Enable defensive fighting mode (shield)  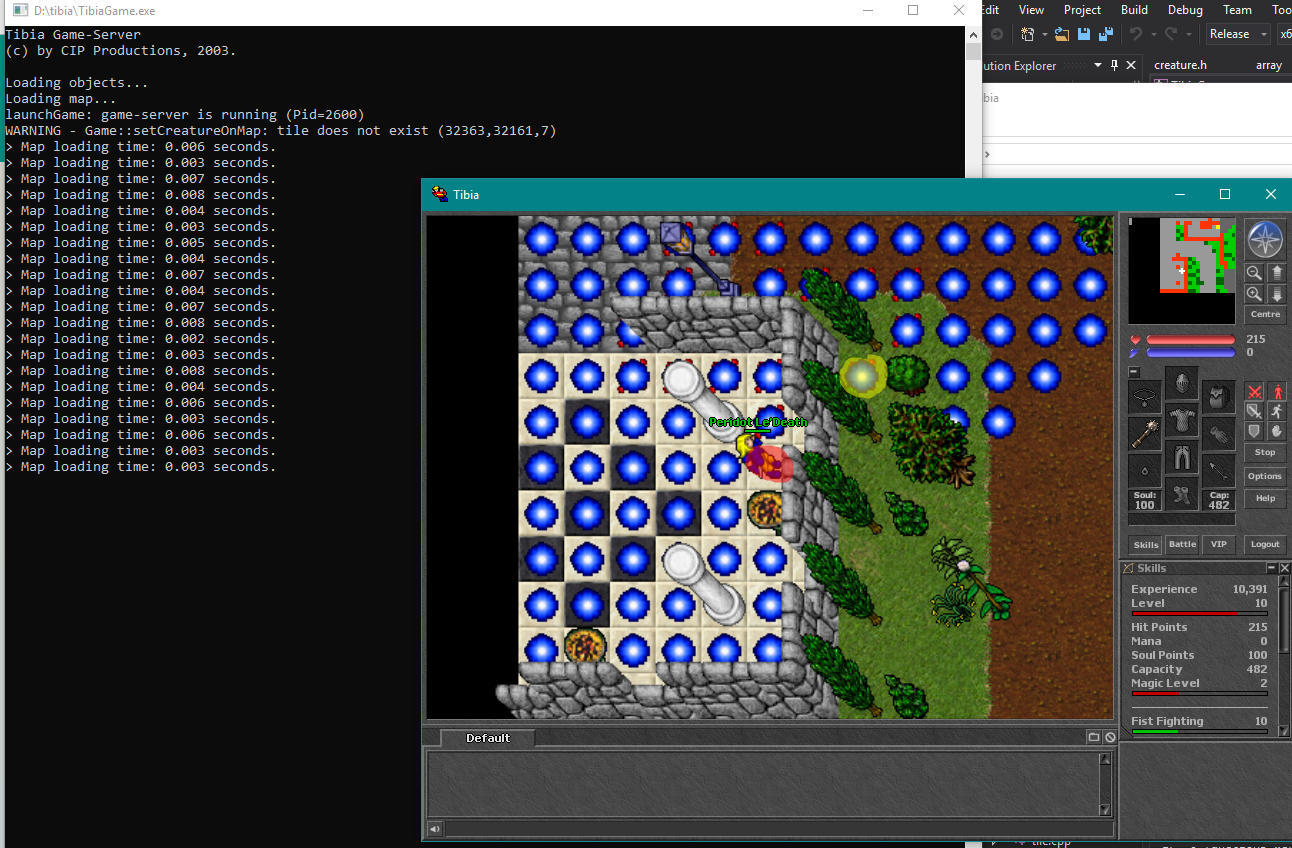point(1254,431)
